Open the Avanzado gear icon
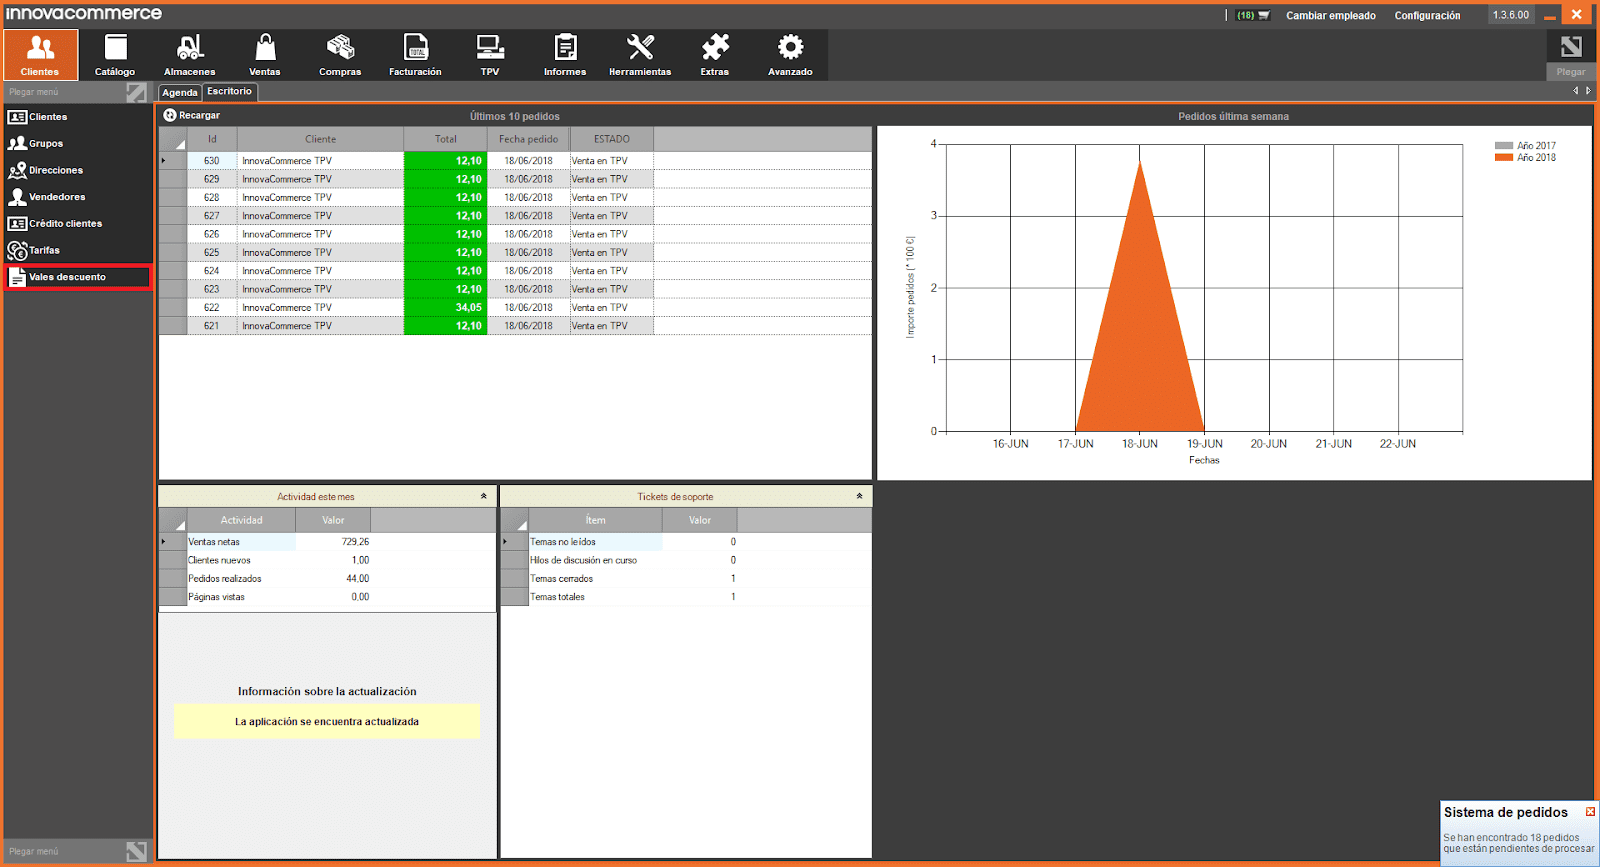 [x=790, y=55]
